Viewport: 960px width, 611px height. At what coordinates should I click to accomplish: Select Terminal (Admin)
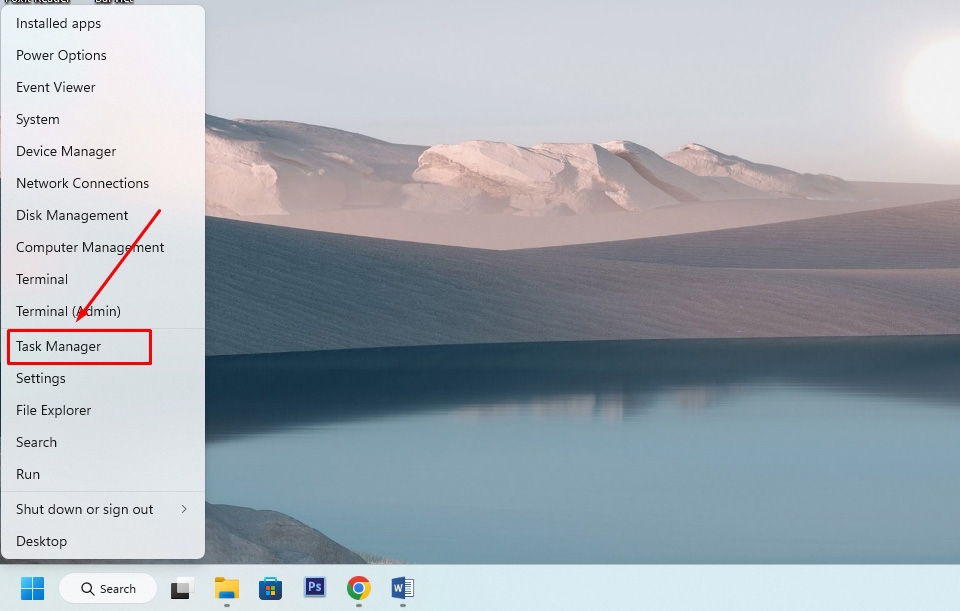click(x=68, y=311)
